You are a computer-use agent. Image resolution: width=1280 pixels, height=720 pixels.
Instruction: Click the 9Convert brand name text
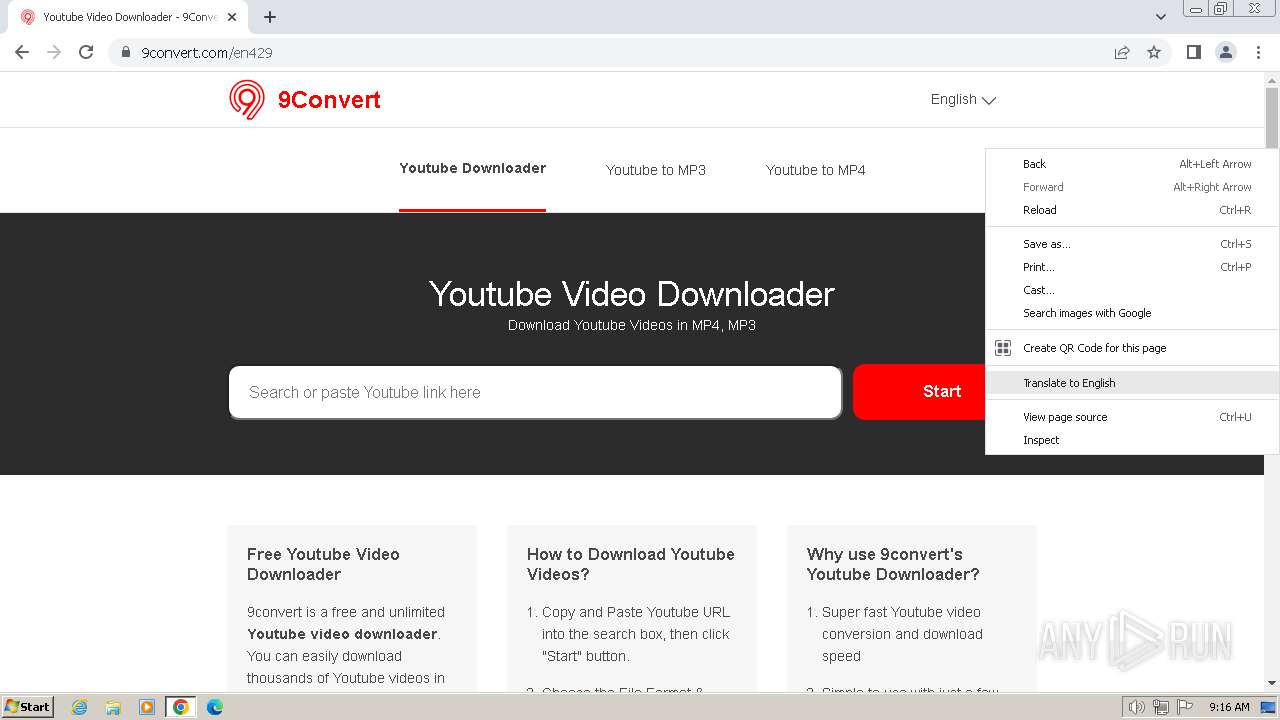pos(329,100)
